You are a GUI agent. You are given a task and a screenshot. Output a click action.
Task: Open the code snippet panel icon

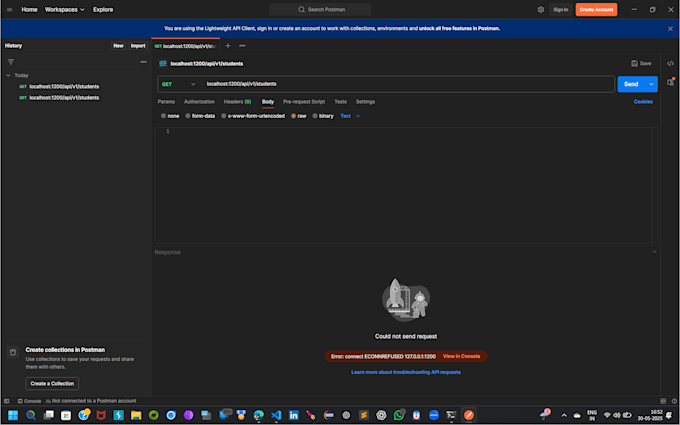coord(670,63)
